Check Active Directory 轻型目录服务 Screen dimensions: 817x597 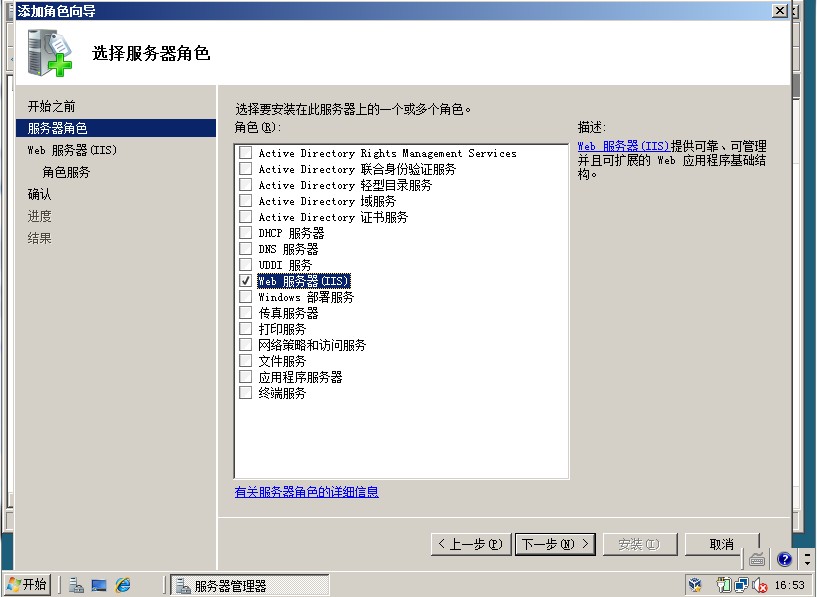(x=245, y=185)
